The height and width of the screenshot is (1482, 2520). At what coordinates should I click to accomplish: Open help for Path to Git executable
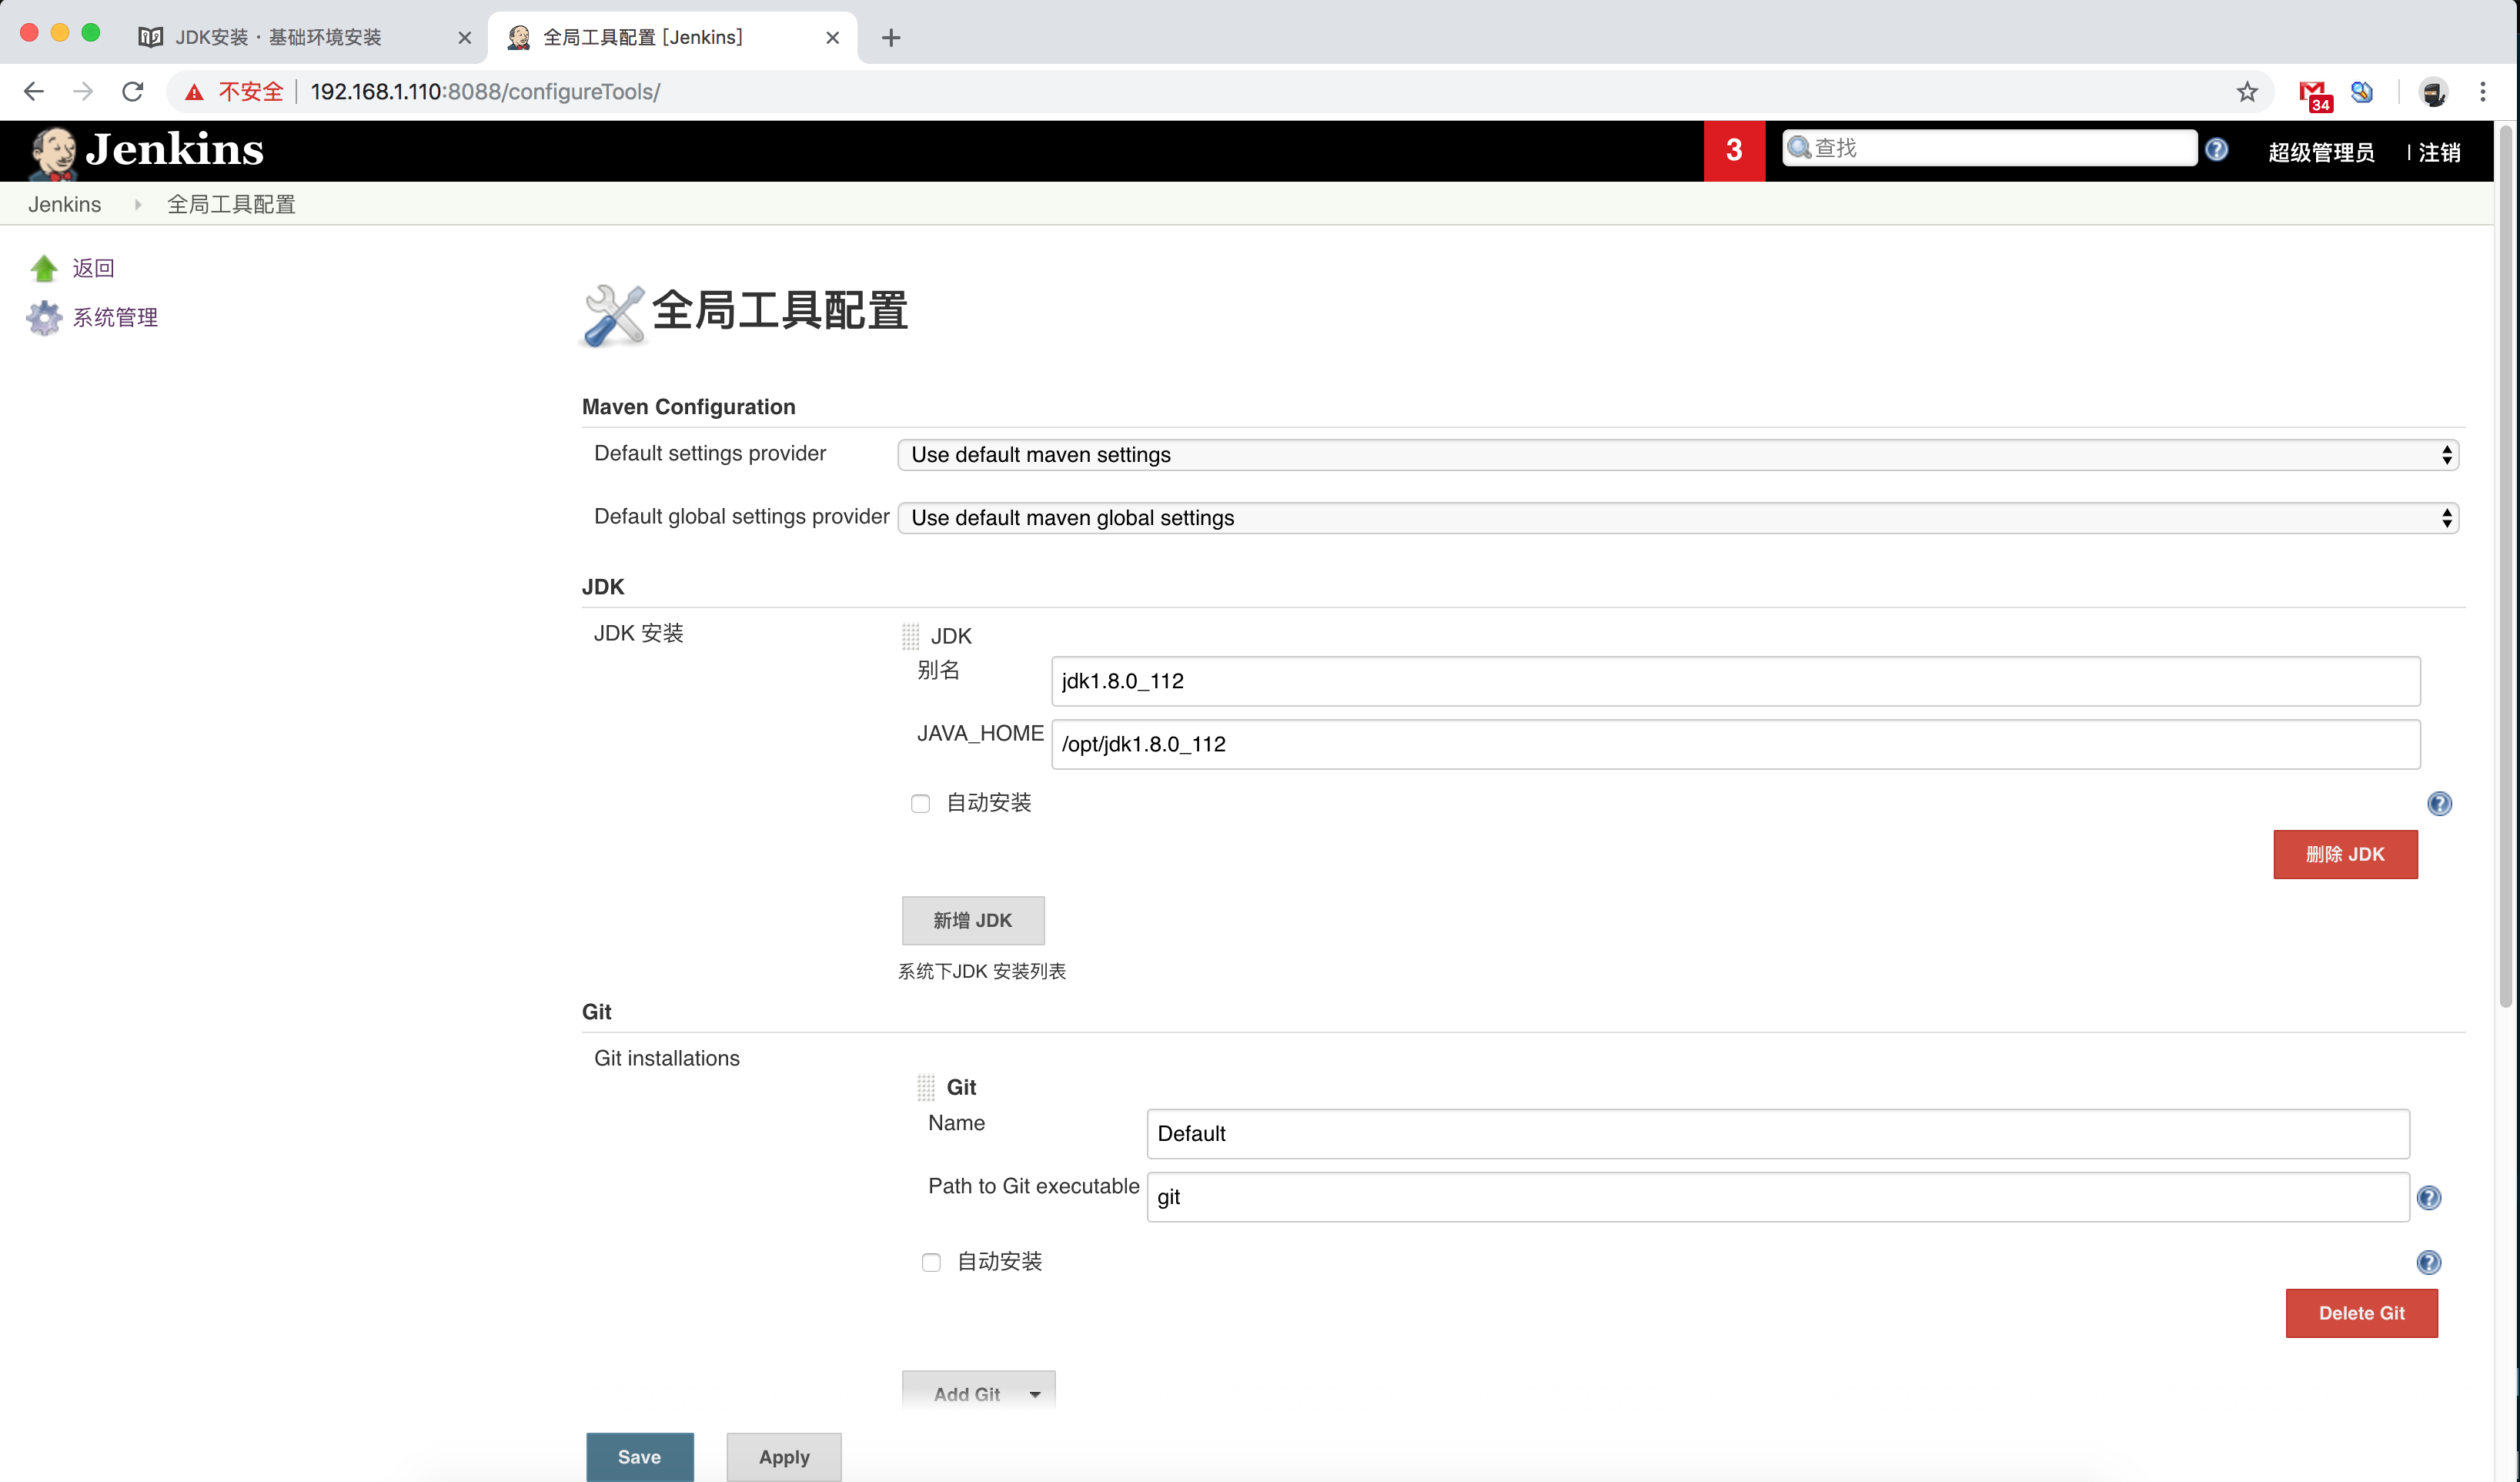click(2428, 1198)
